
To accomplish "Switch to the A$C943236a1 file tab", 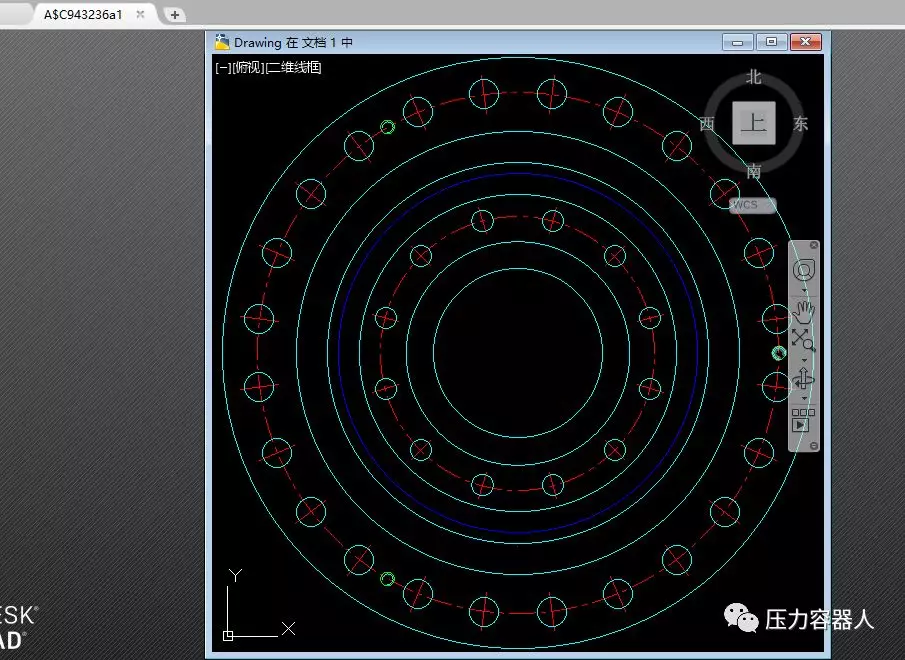I will [83, 15].
